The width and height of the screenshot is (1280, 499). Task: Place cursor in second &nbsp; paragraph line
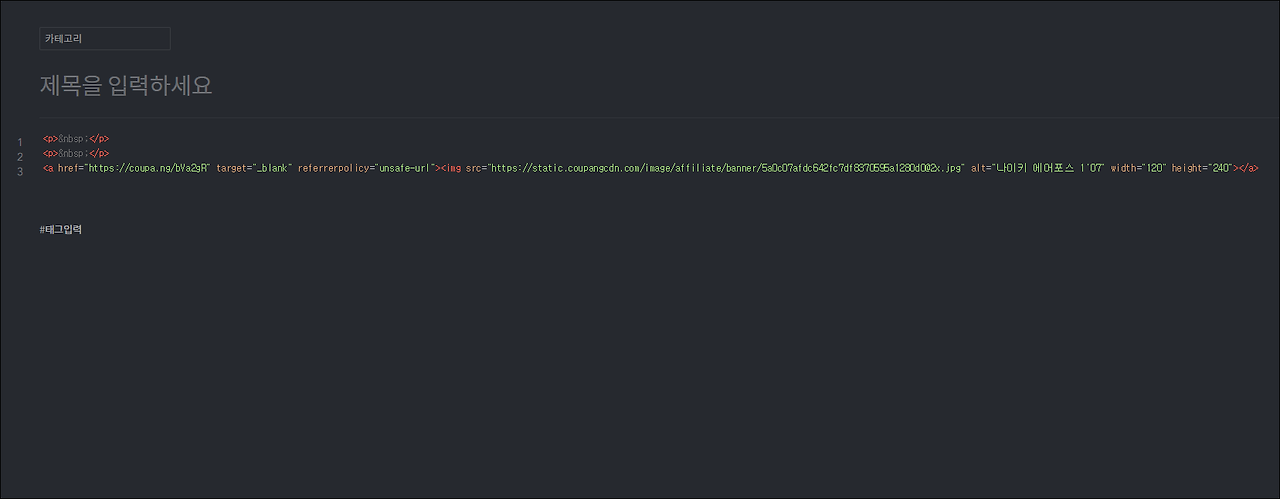tap(76, 153)
